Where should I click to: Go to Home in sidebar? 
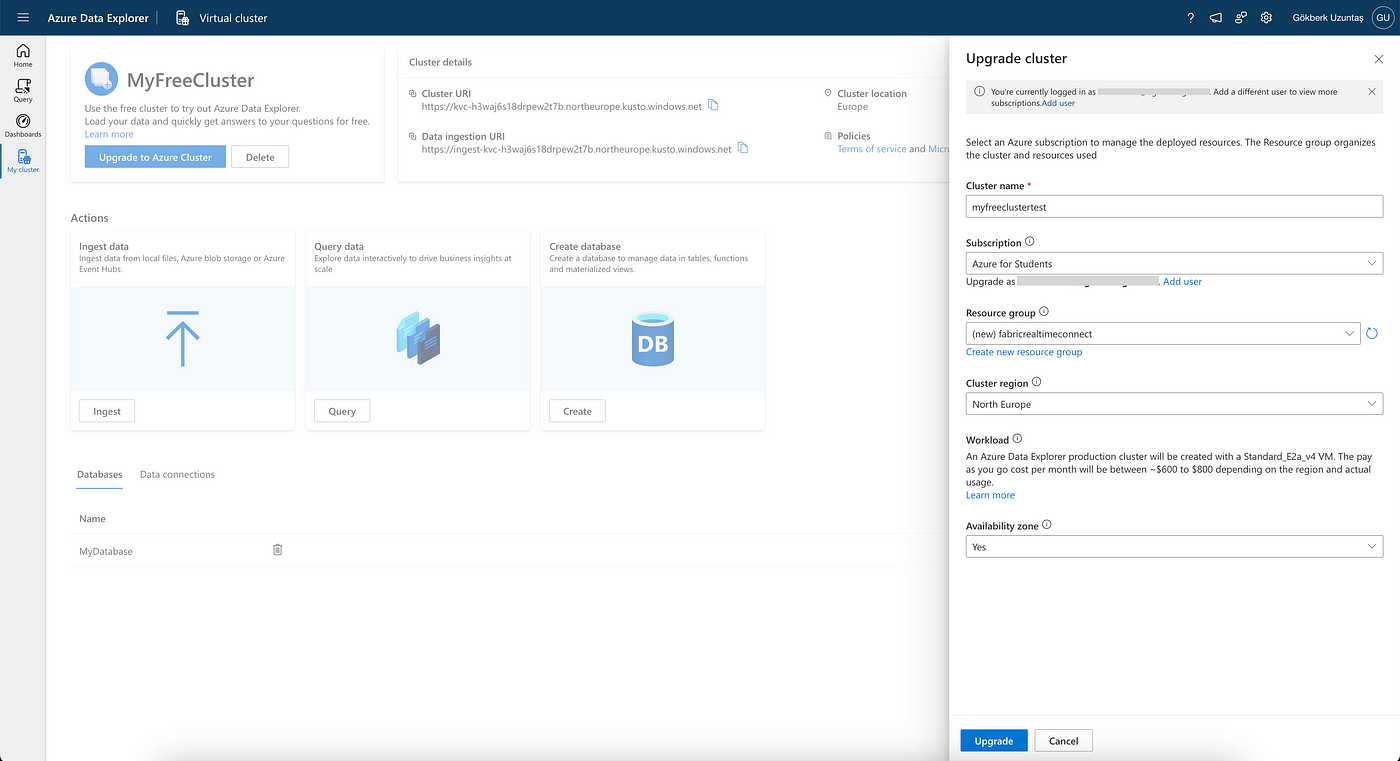coord(23,55)
